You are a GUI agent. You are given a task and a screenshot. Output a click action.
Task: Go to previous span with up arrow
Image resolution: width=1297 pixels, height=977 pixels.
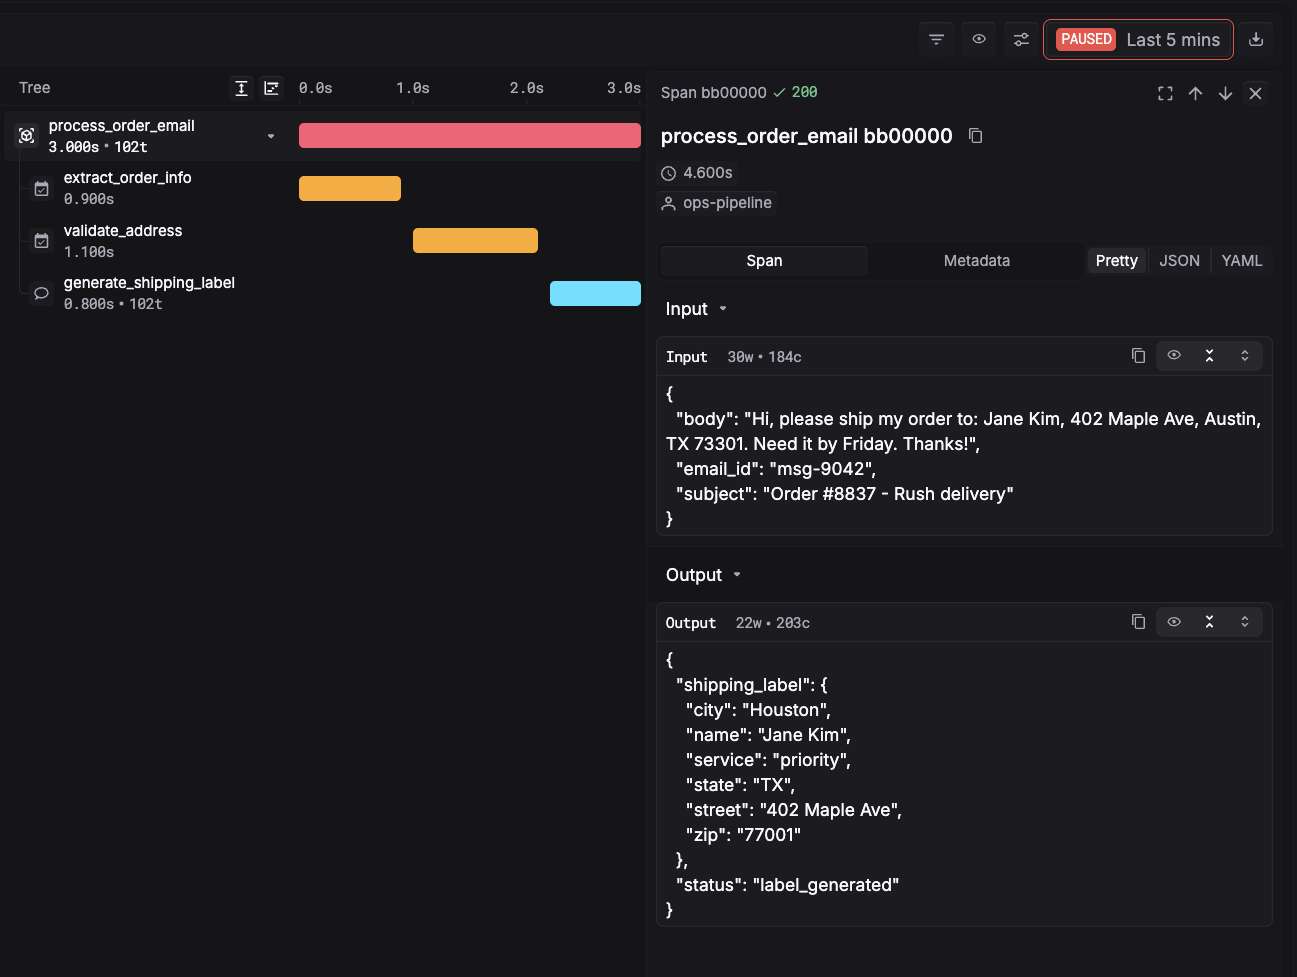1195,93
